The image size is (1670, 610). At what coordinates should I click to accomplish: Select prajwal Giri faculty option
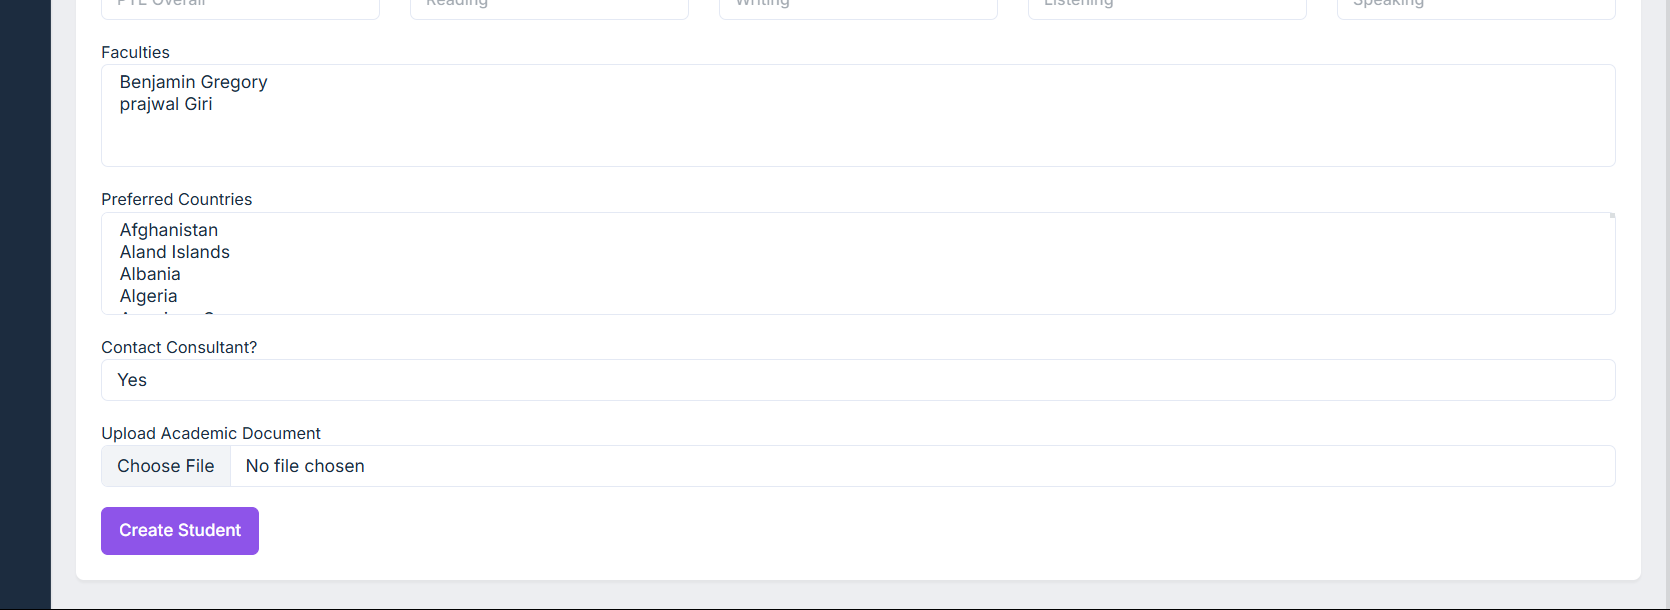(166, 104)
